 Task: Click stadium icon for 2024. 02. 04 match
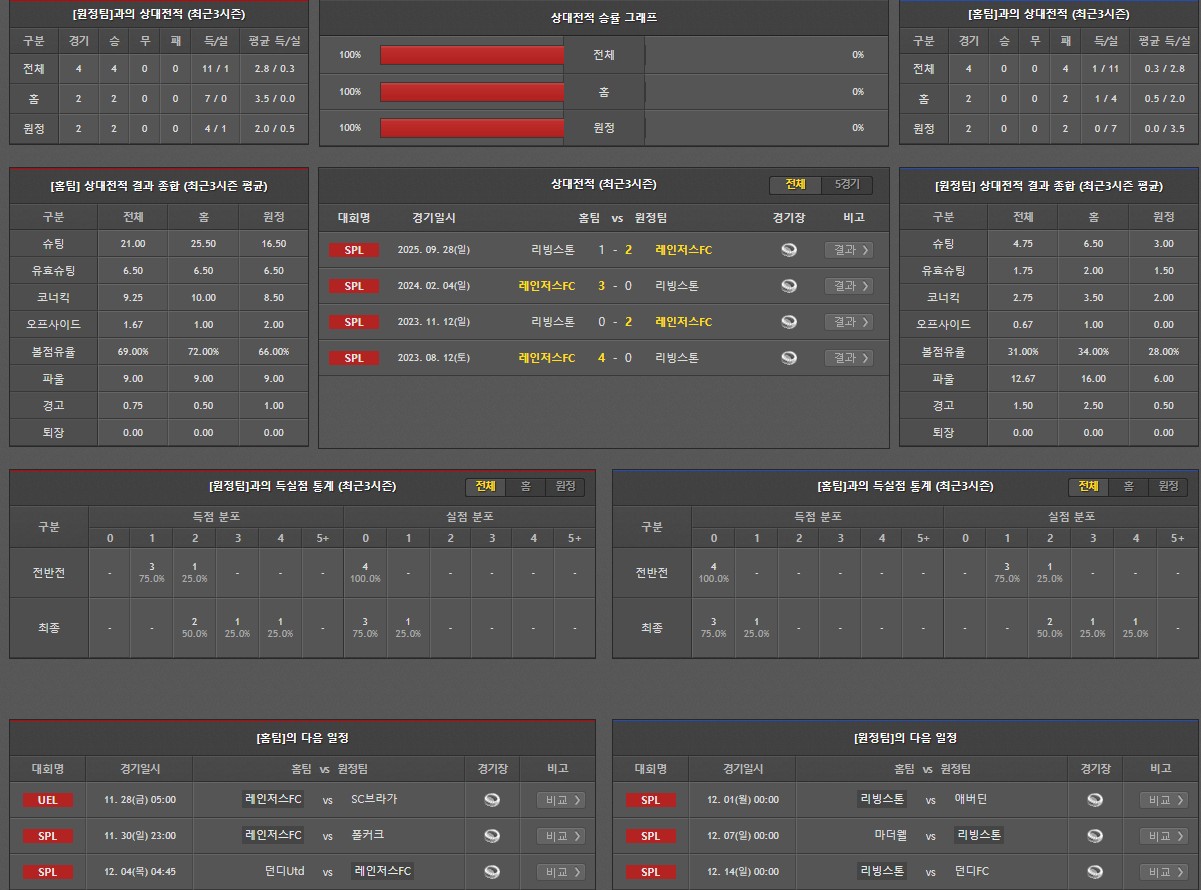pyautogui.click(x=789, y=286)
